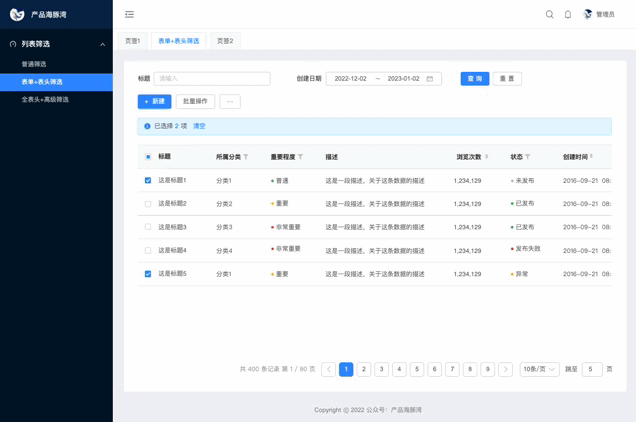The image size is (636, 422).
Task: Toggle the select-all checkbox in table header
Action: coord(148,157)
